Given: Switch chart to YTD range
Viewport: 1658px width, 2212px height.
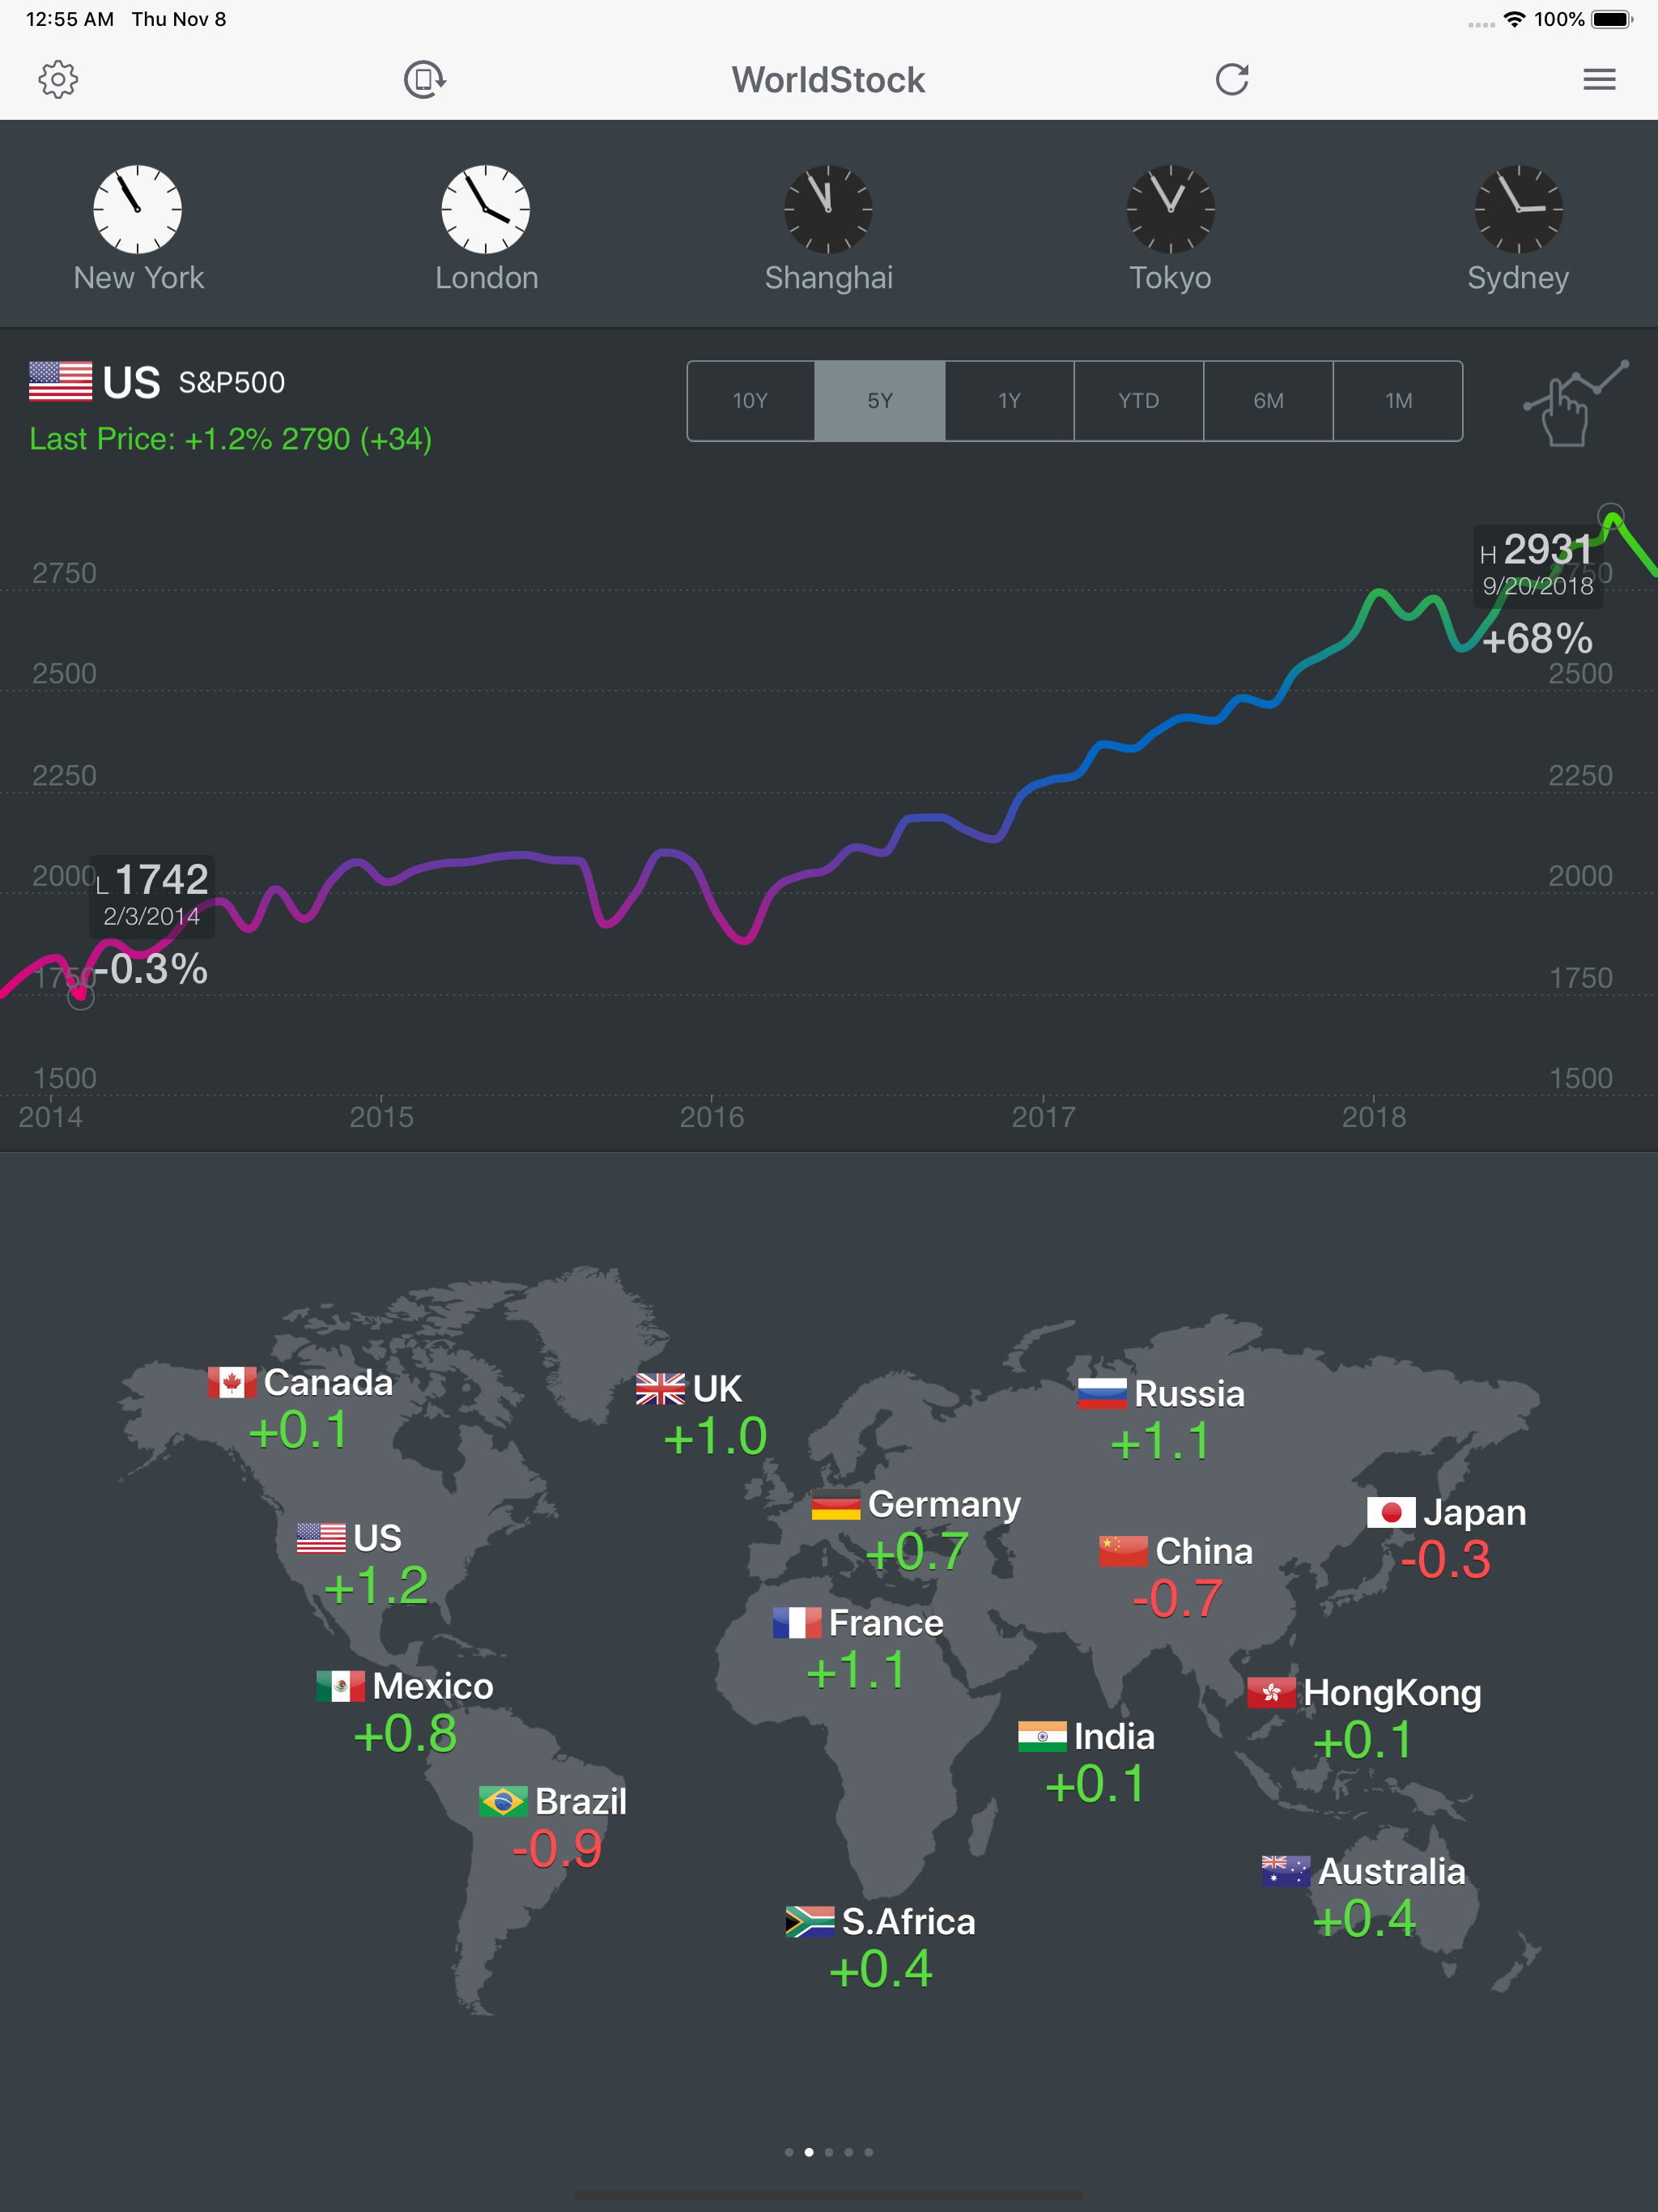Looking at the screenshot, I should click(x=1139, y=401).
